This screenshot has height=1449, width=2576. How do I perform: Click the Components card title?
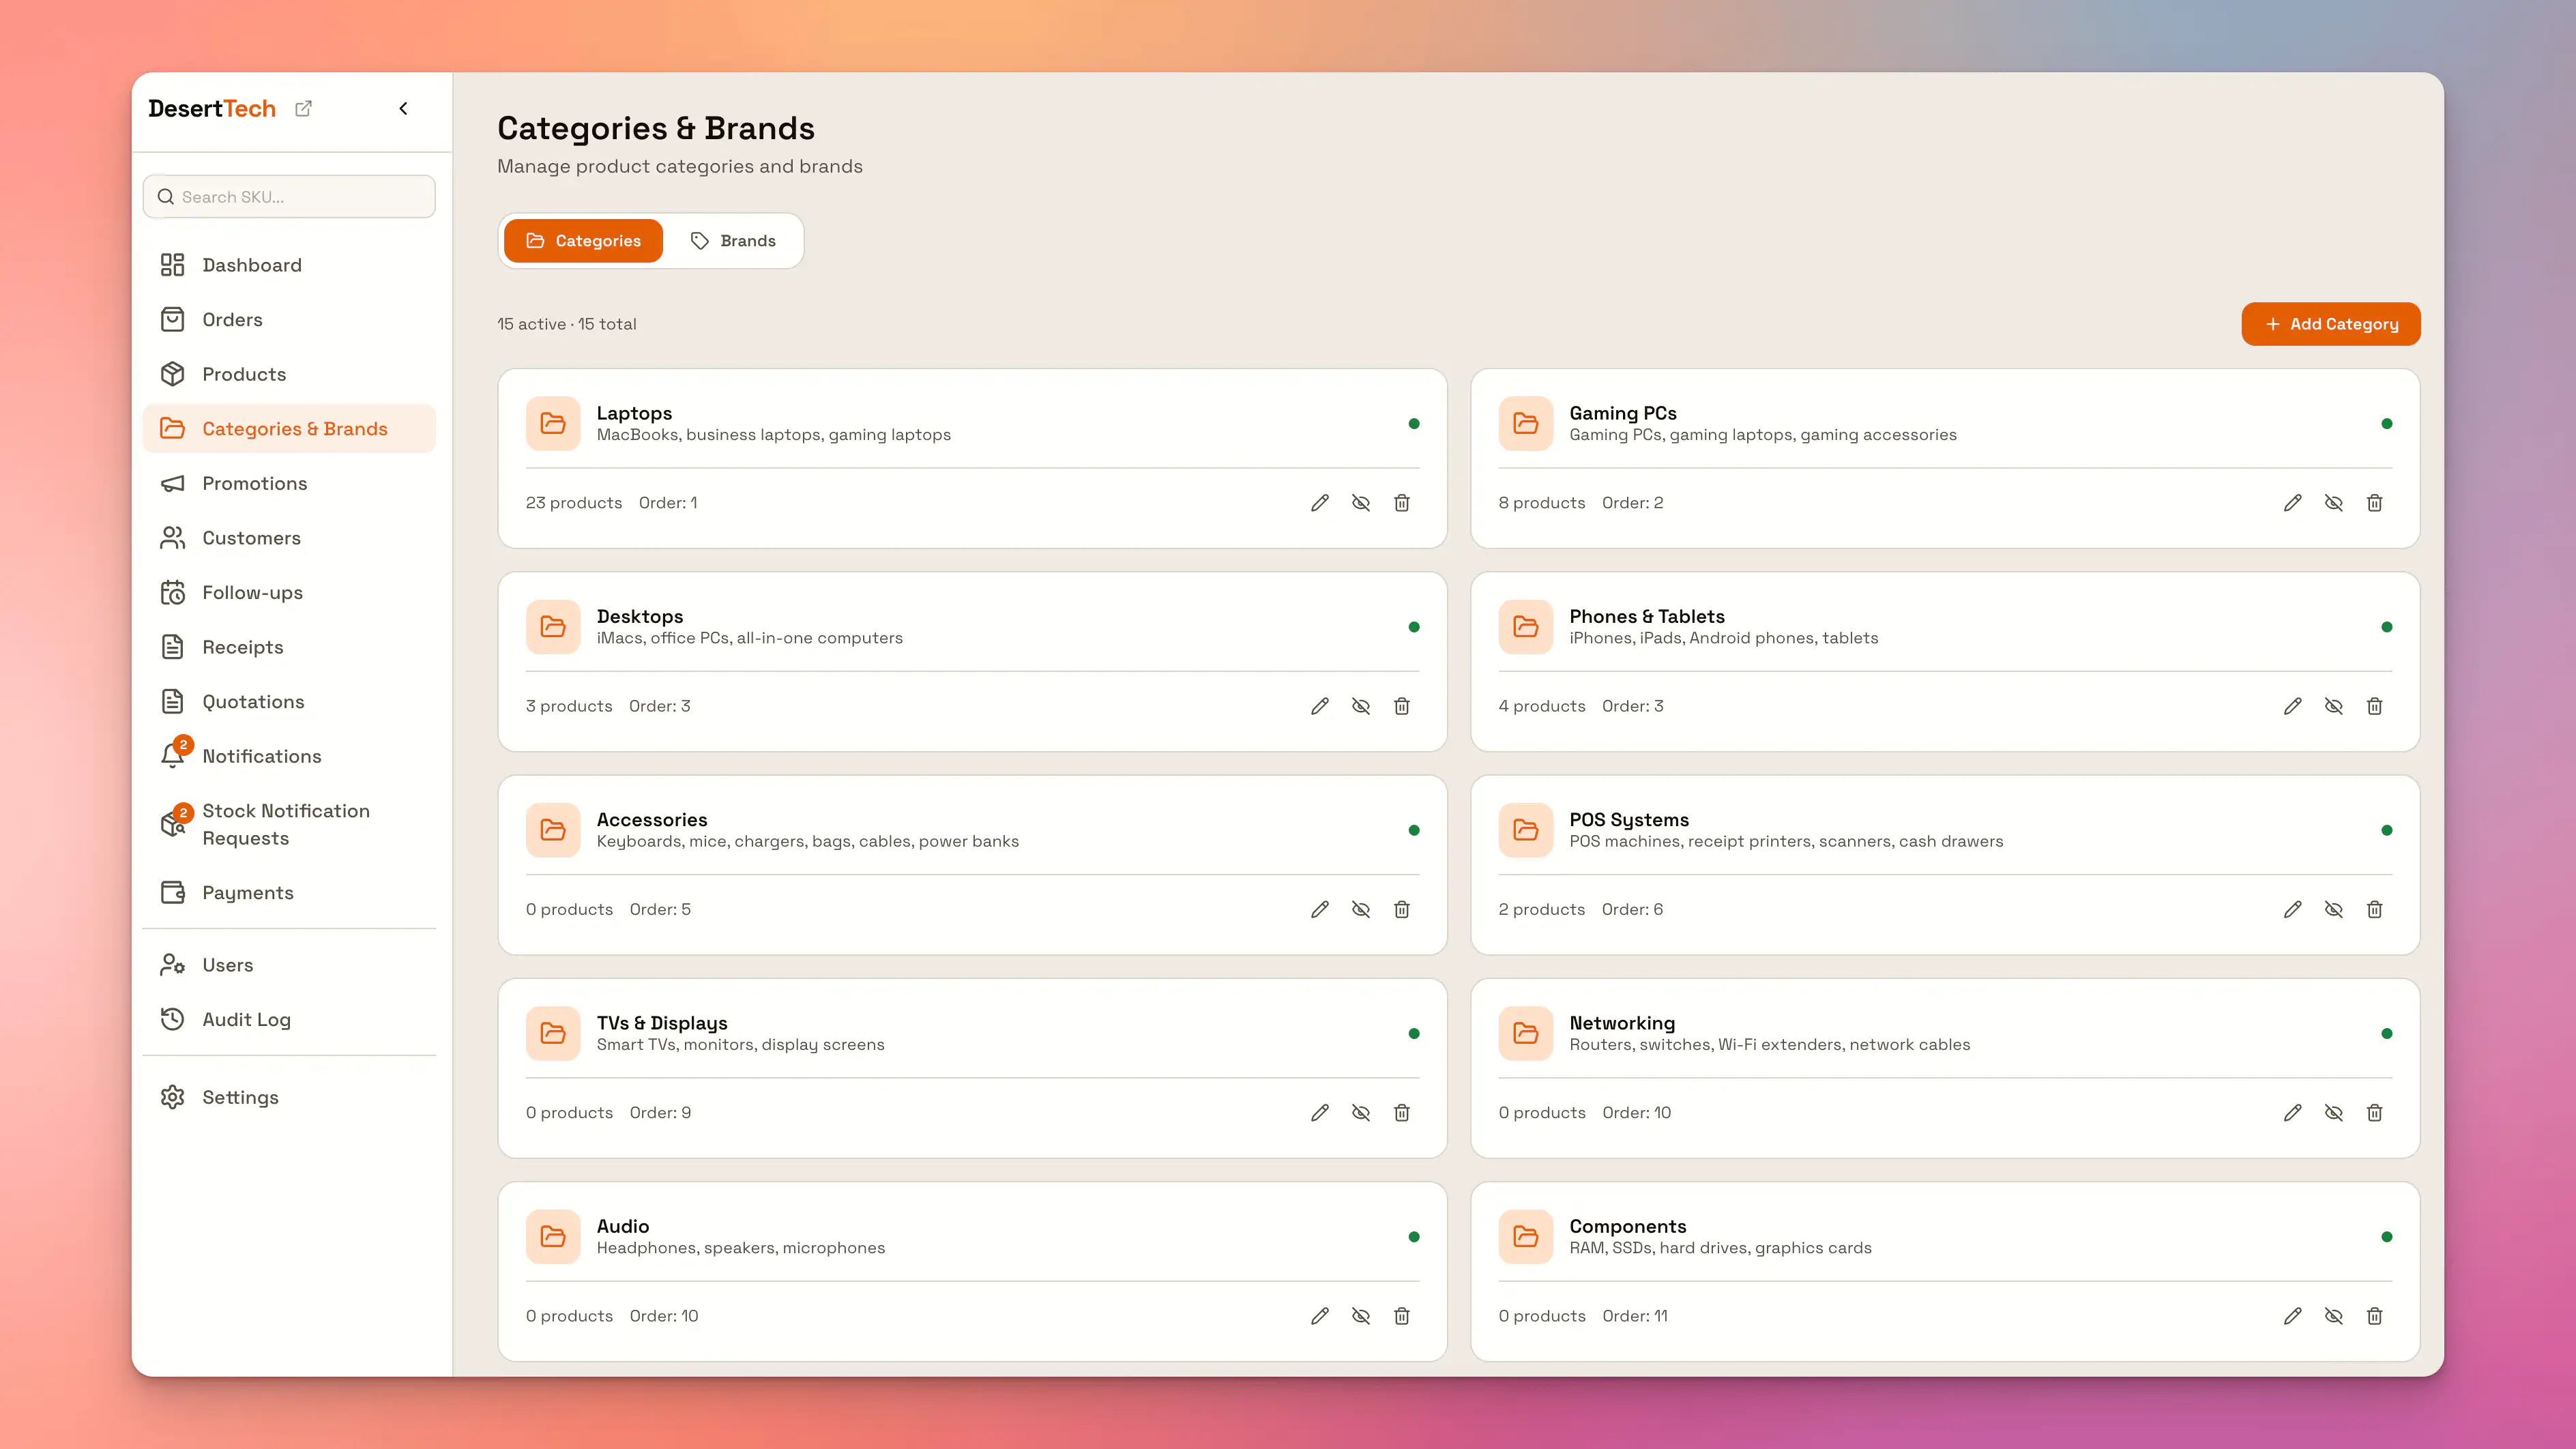[x=1627, y=1226]
